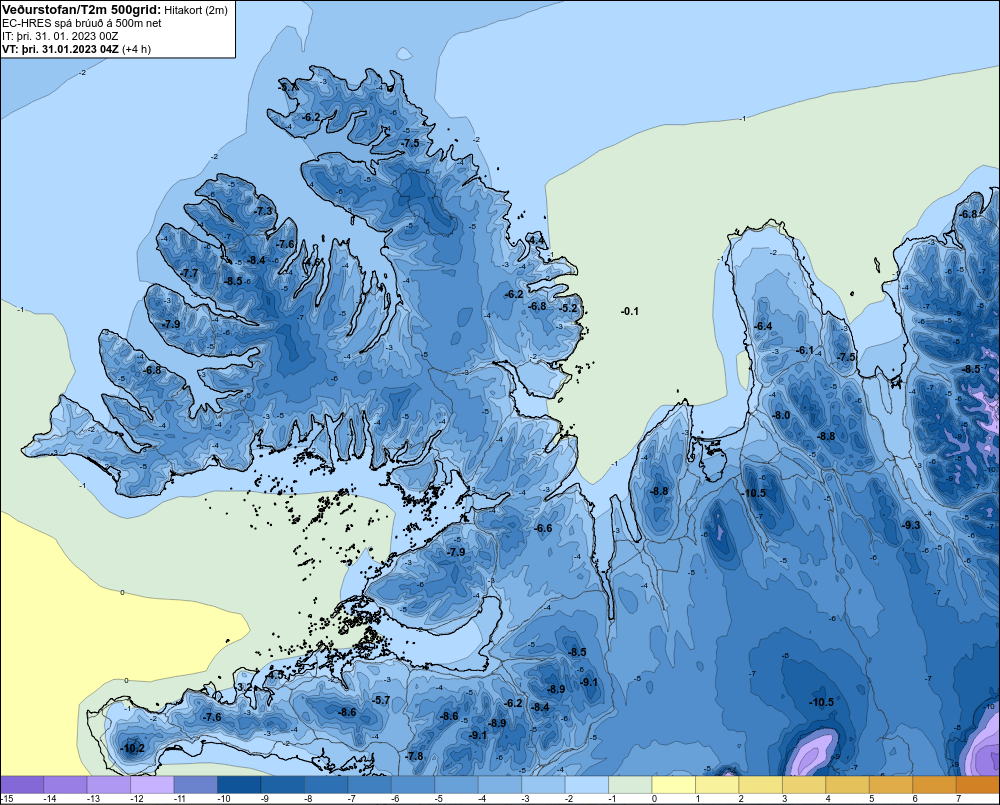Select the legend color between -10 and -9
This screenshot has width=1000, height=805.
[x=239, y=785]
